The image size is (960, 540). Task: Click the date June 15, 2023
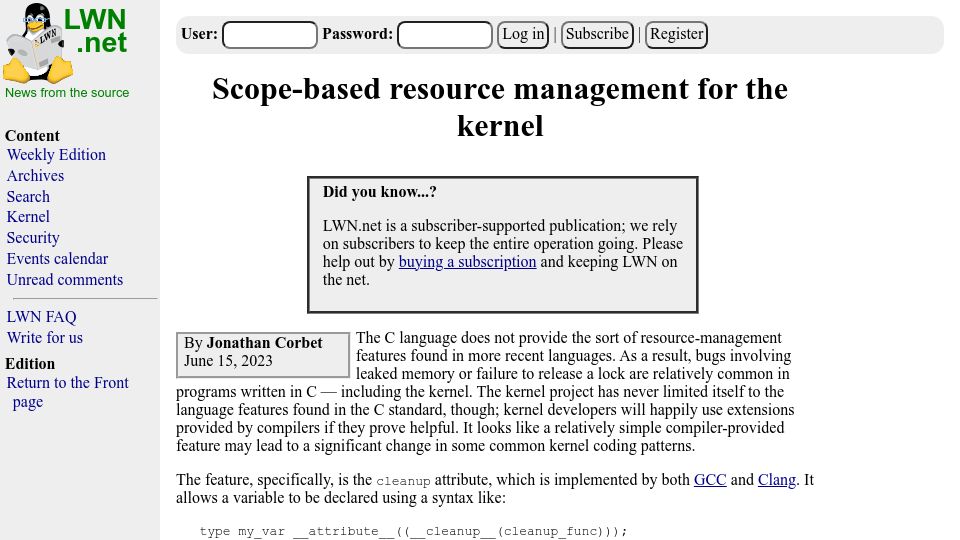[x=228, y=361]
